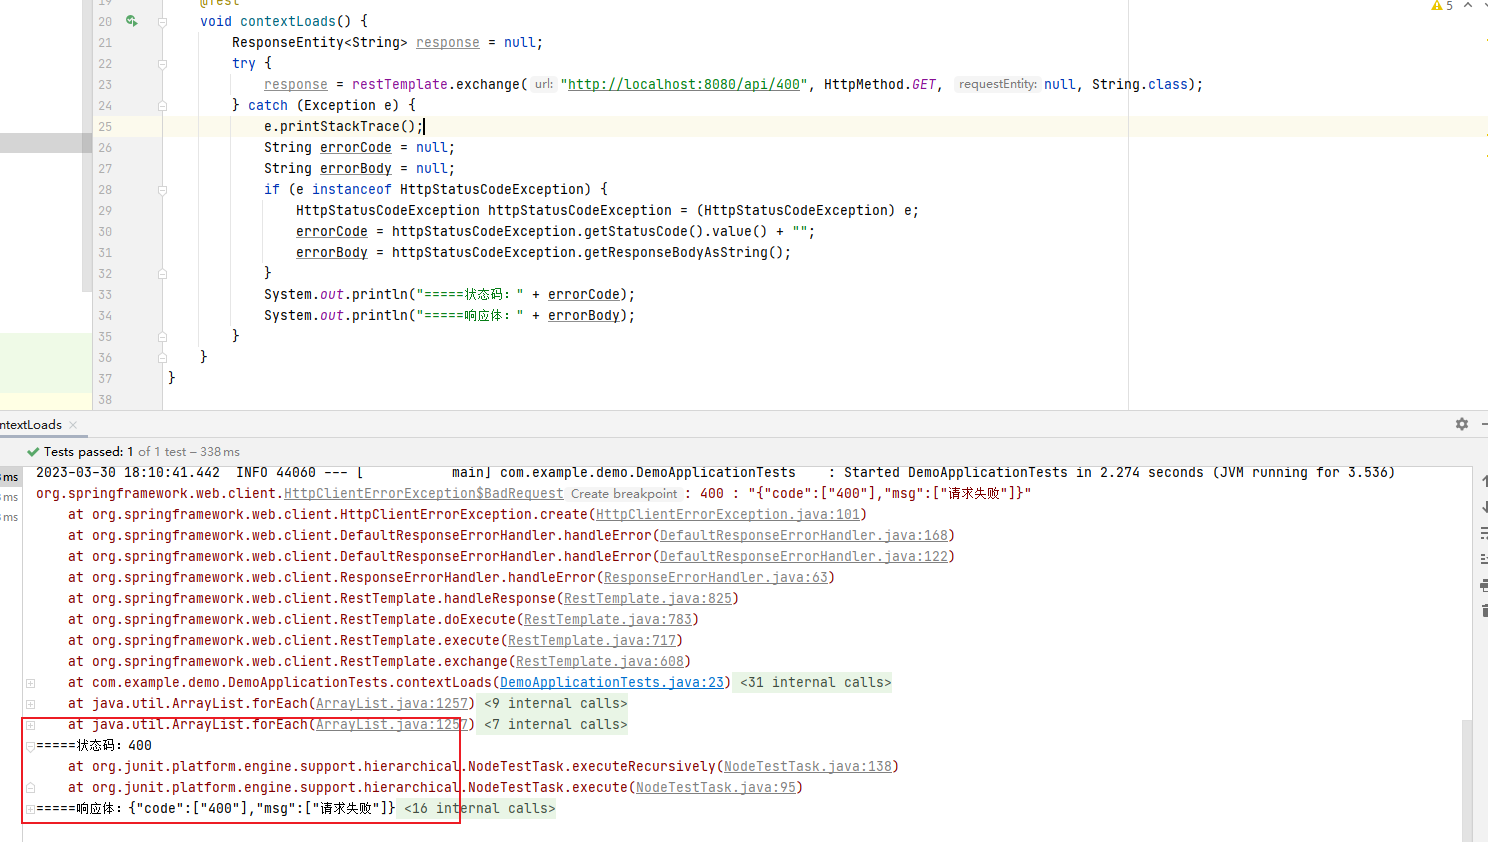
Task: Click the up arrow in console toolbar
Action: pos(1483,481)
